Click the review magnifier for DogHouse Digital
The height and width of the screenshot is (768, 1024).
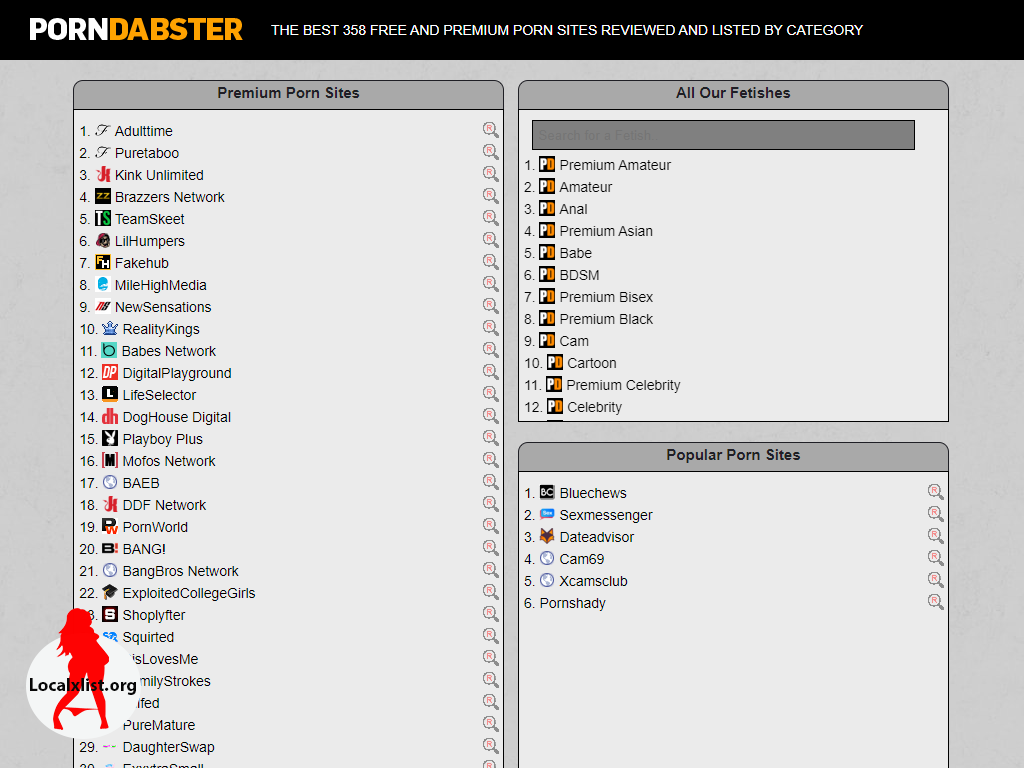pyautogui.click(x=490, y=416)
